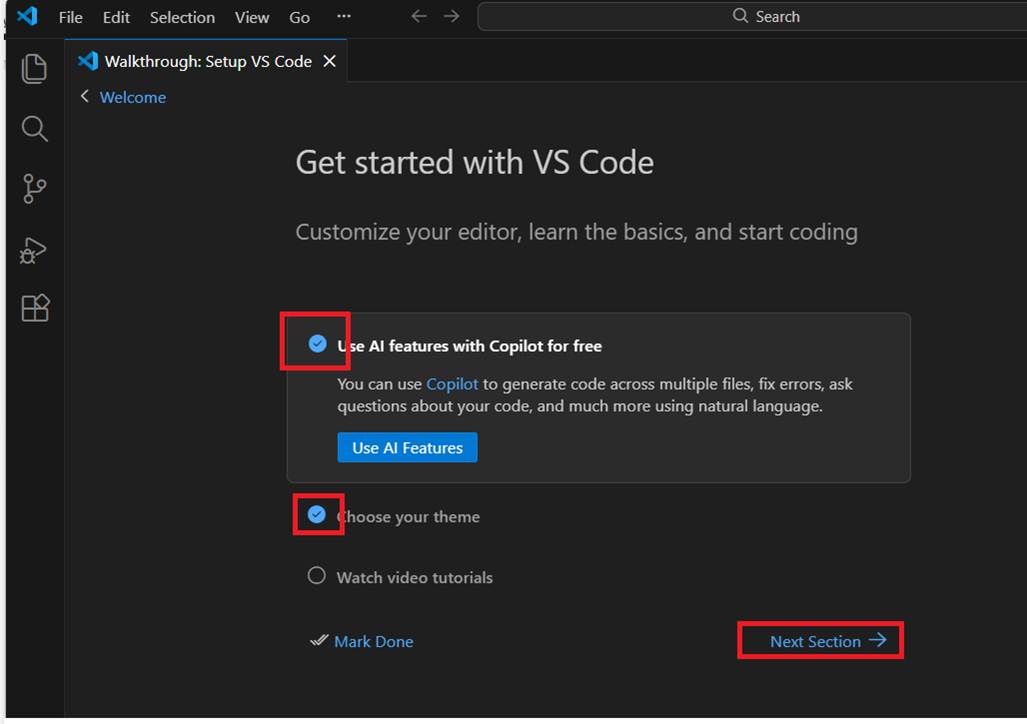Open the Search view in activity bar
1027x724 pixels.
tap(34, 128)
